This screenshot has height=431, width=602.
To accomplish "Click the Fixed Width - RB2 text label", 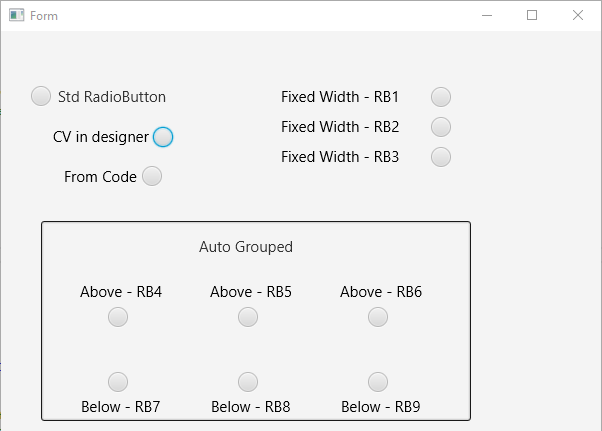I will coord(340,127).
